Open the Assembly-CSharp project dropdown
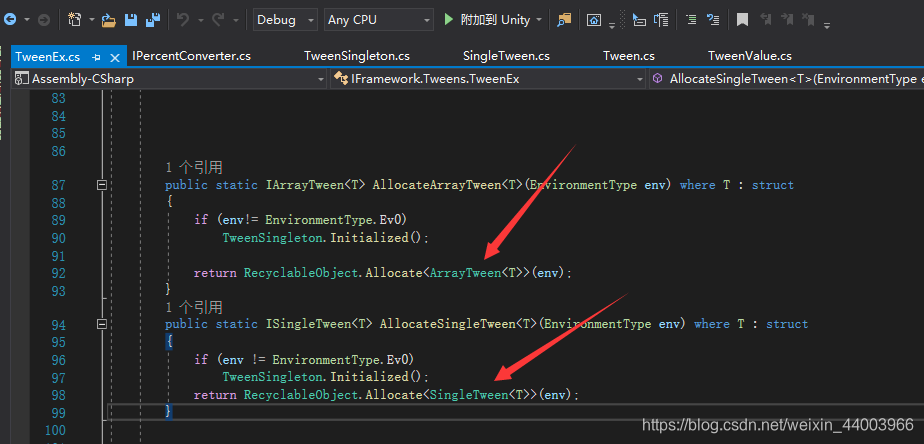Screen dimensions: 924x444 pos(169,78)
